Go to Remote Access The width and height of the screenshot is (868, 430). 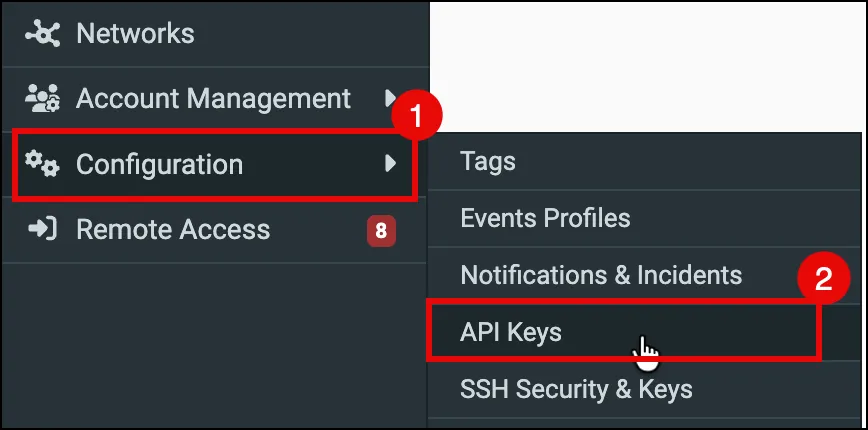[173, 229]
